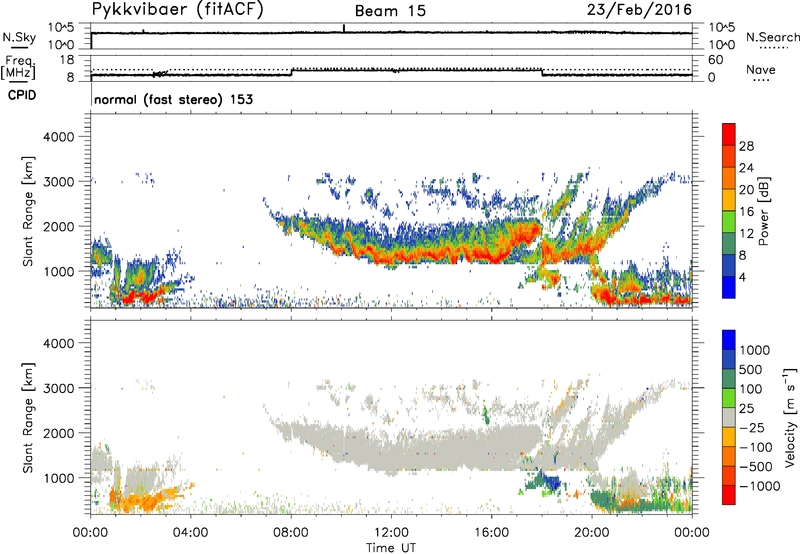800x554 pixels.
Task: Click 'normal (fast stereo) 153' text
Action: (173, 99)
